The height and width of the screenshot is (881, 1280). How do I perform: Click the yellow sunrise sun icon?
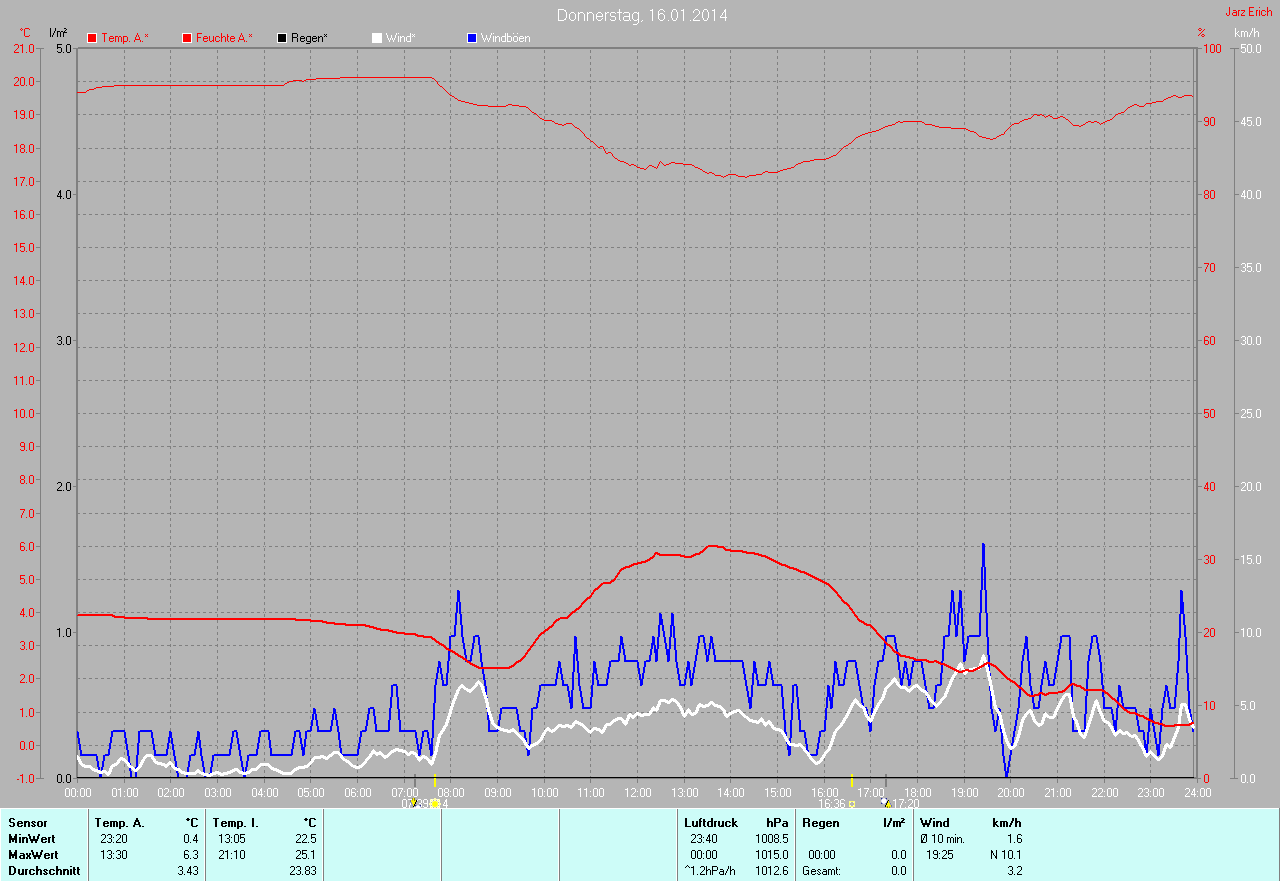[434, 803]
